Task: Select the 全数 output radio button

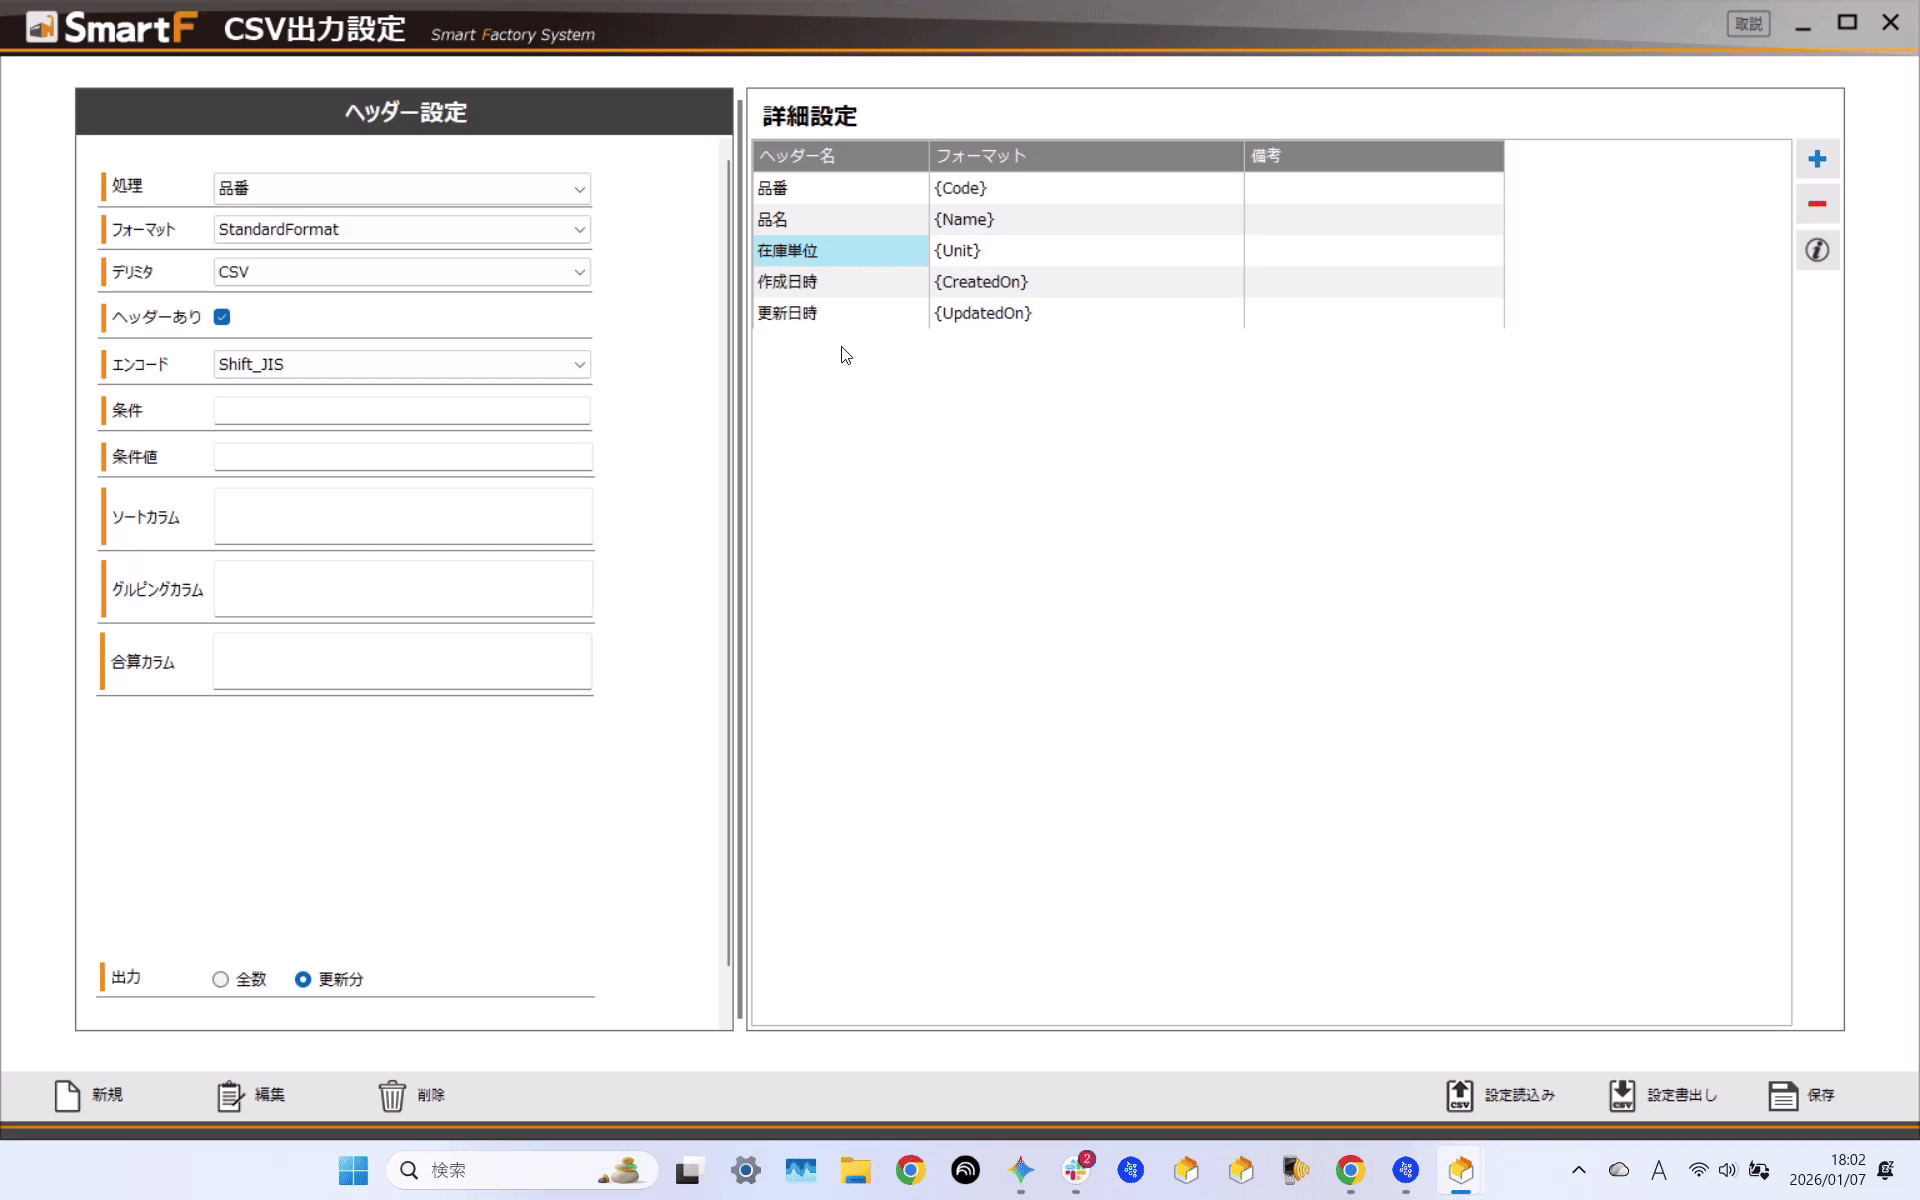Action: [221, 979]
